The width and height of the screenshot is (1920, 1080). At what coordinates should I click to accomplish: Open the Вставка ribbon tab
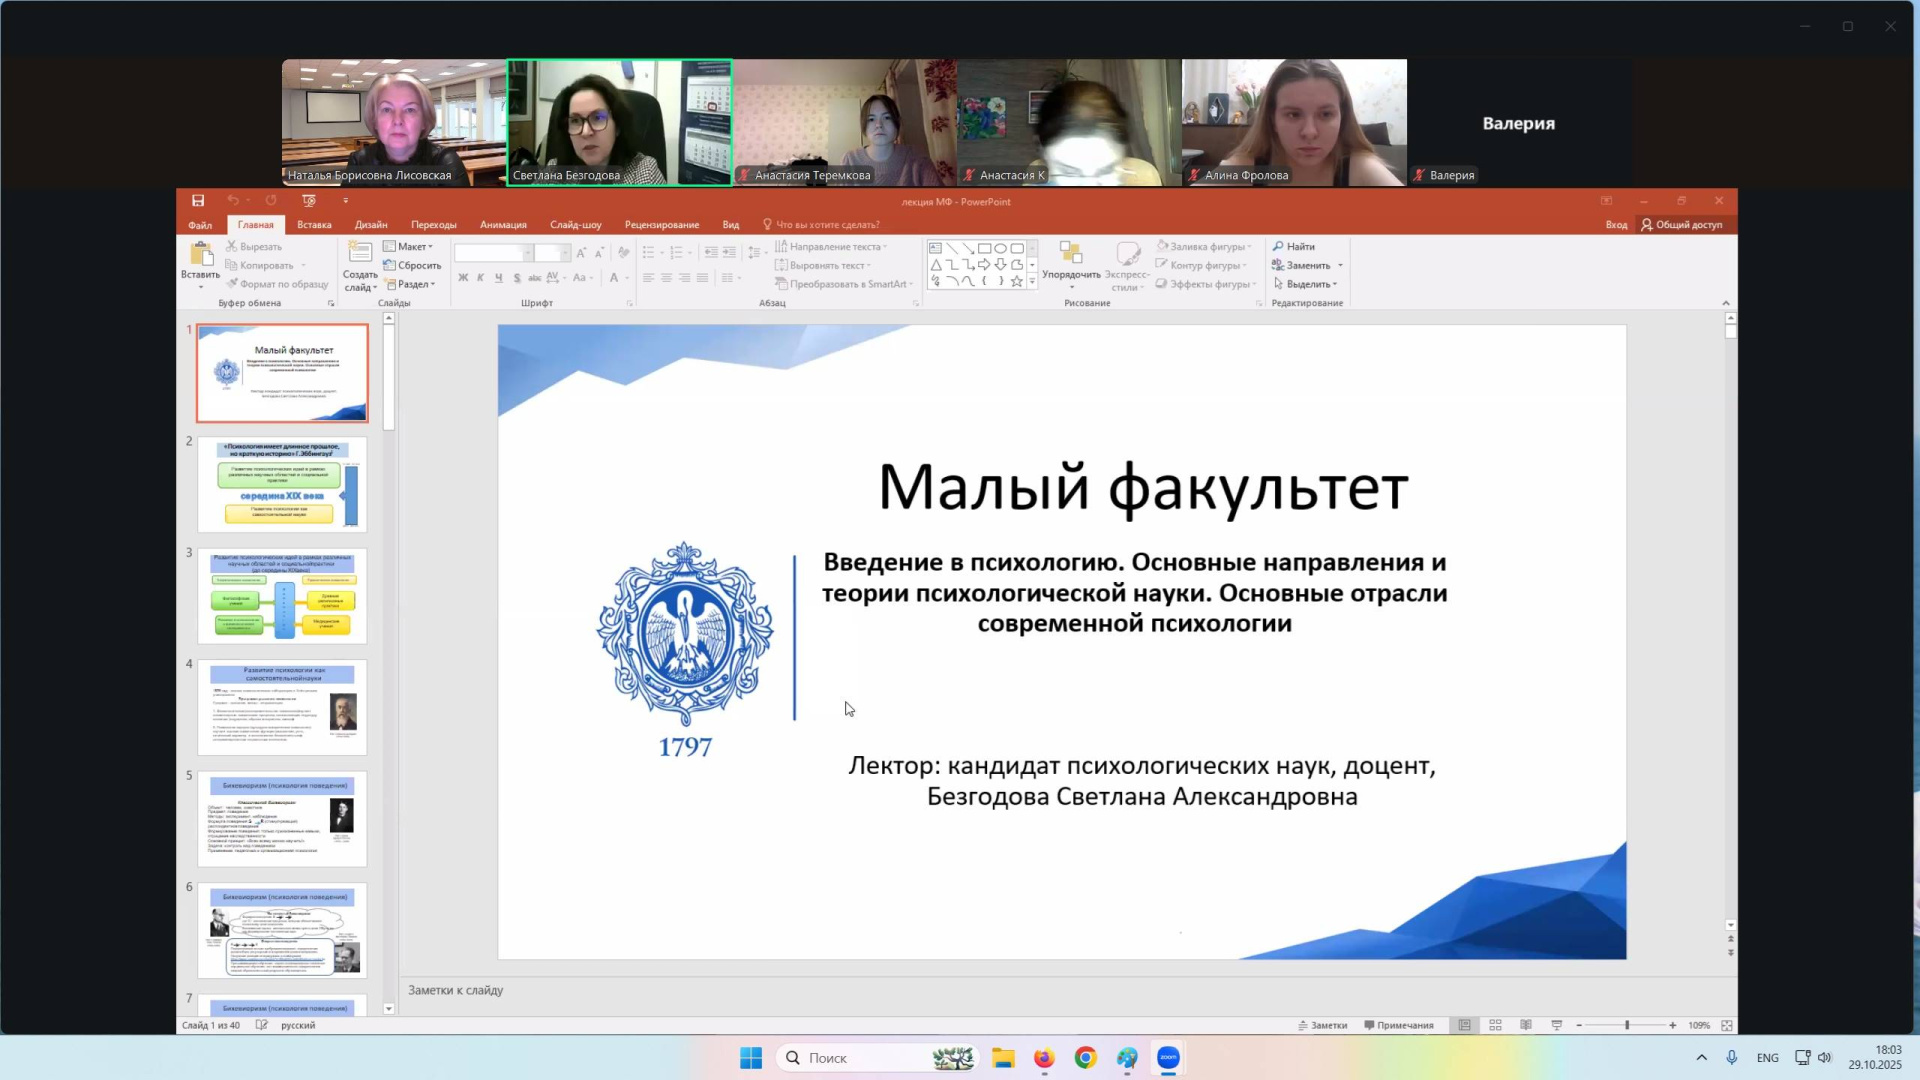click(x=314, y=225)
